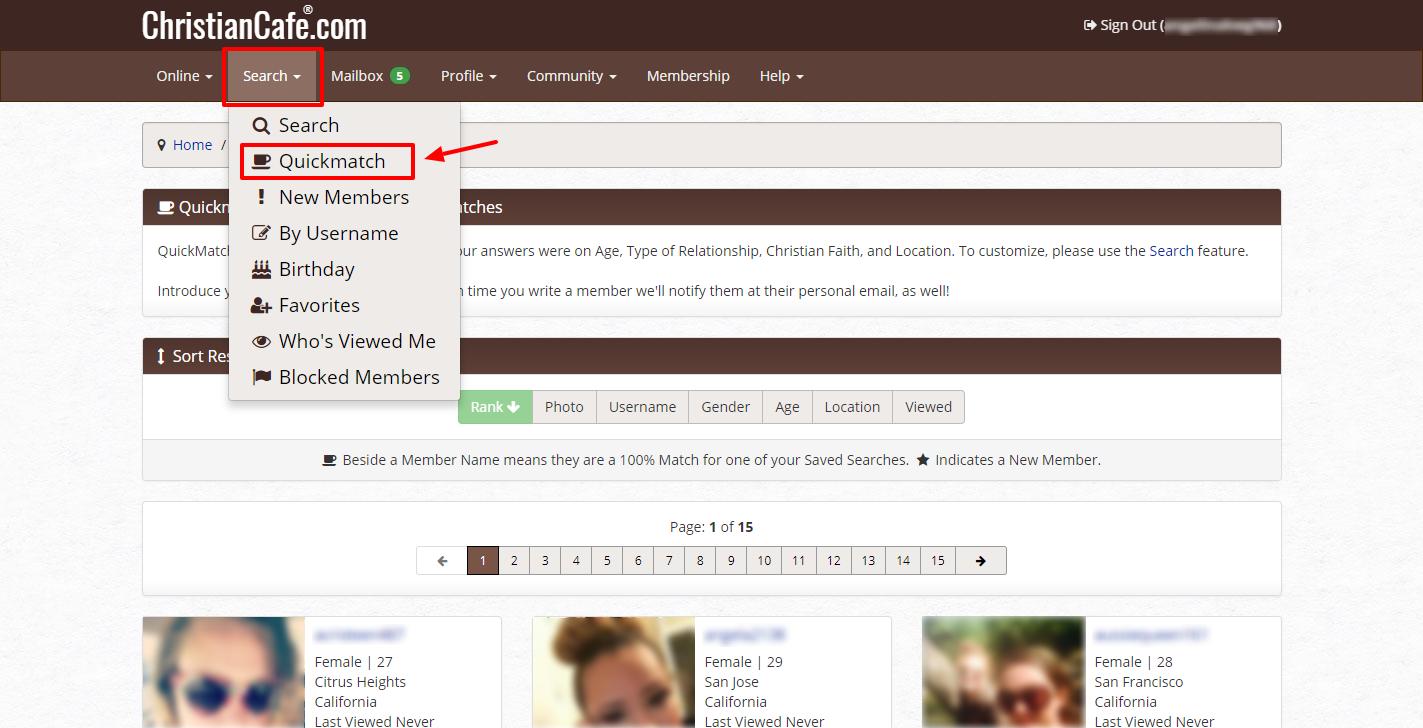Sort results by Rank

click(x=495, y=407)
